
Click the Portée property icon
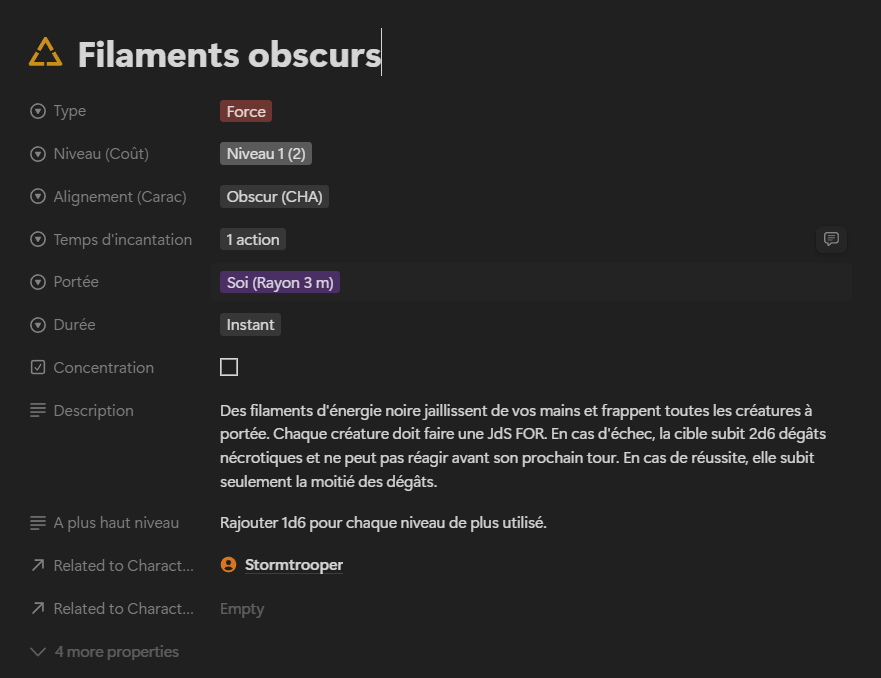38,282
